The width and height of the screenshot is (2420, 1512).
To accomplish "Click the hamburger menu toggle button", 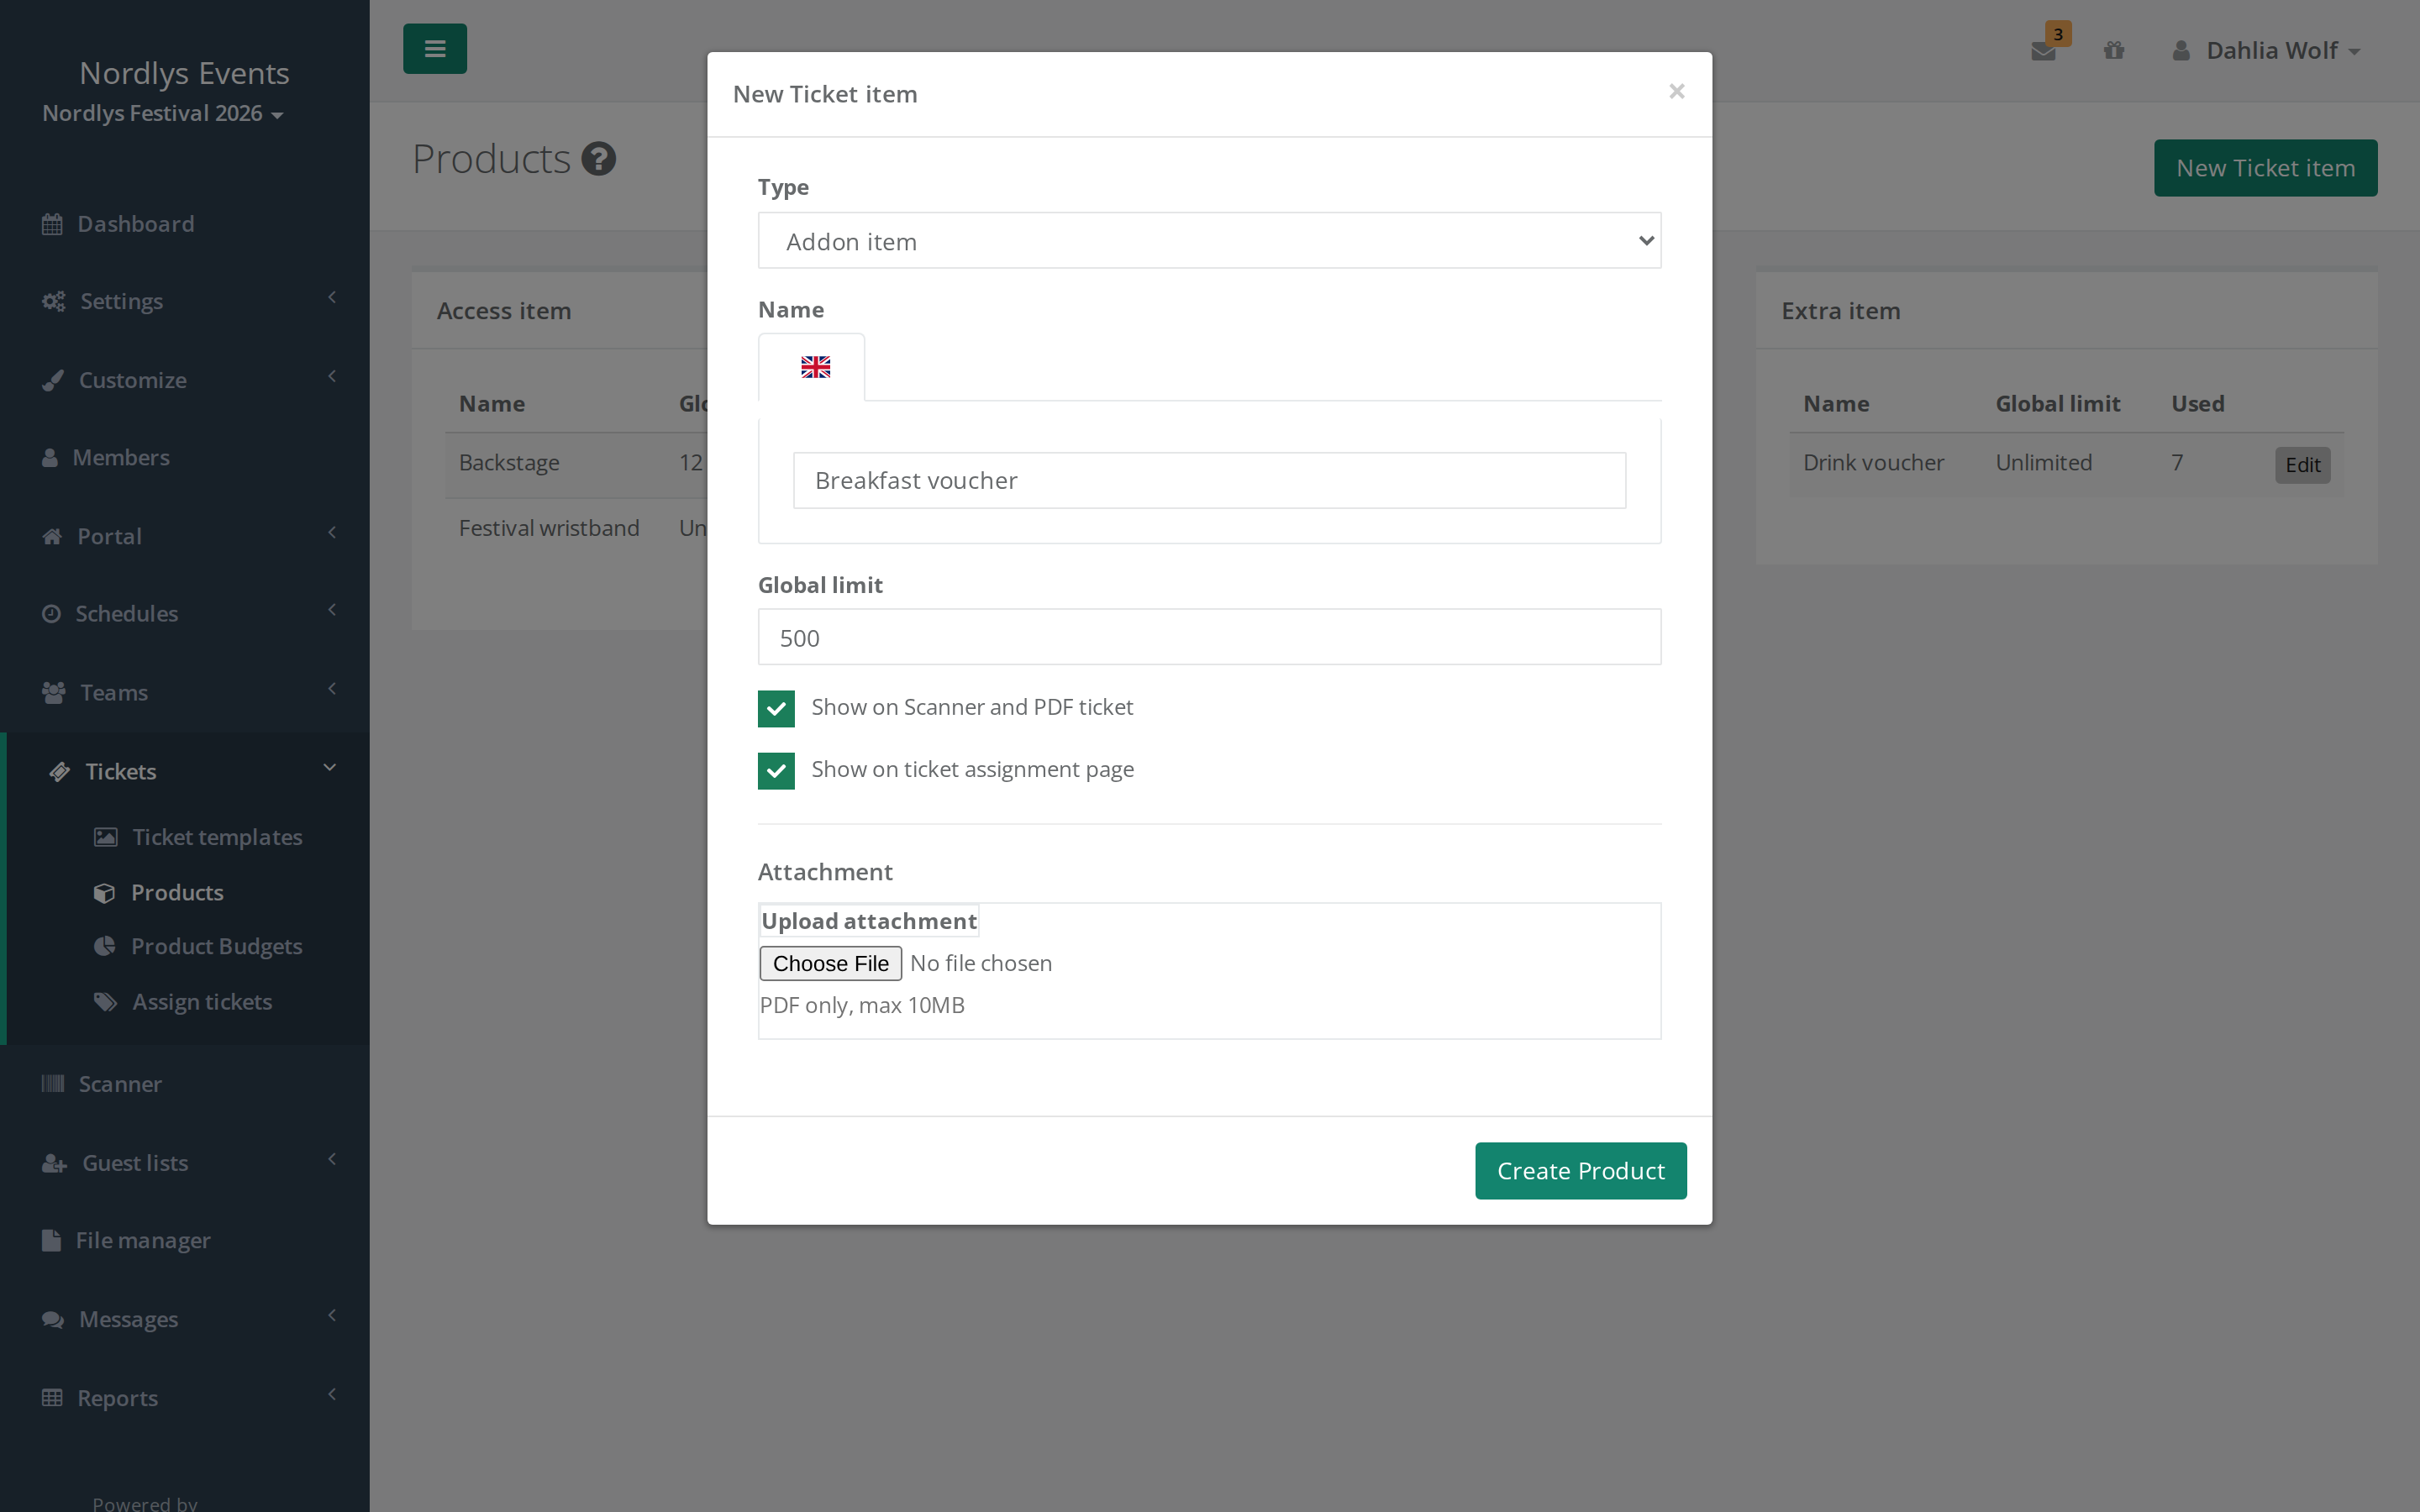I will tap(434, 48).
